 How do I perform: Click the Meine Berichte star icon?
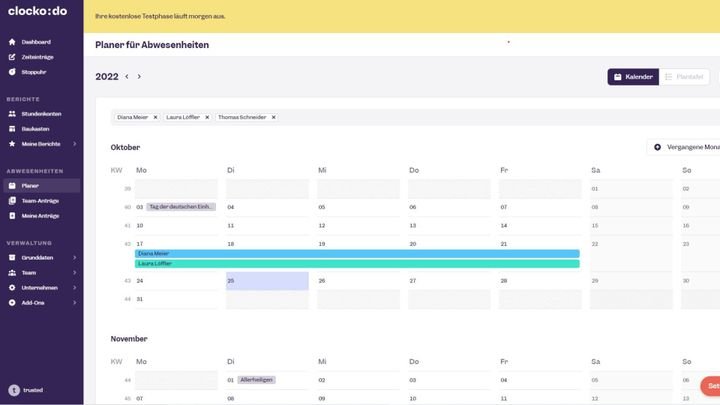coord(12,144)
